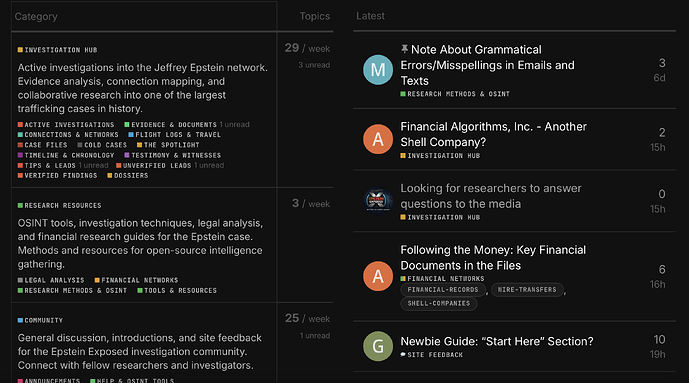The height and width of the screenshot is (383, 689).
Task: Click 19h activity time on Newbie Guide
Action: 658,354
